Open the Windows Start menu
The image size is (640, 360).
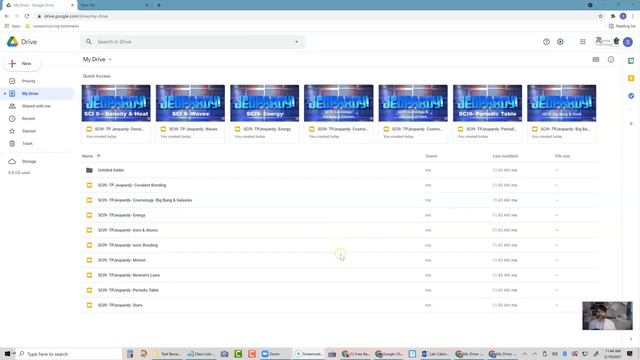tap(7, 354)
